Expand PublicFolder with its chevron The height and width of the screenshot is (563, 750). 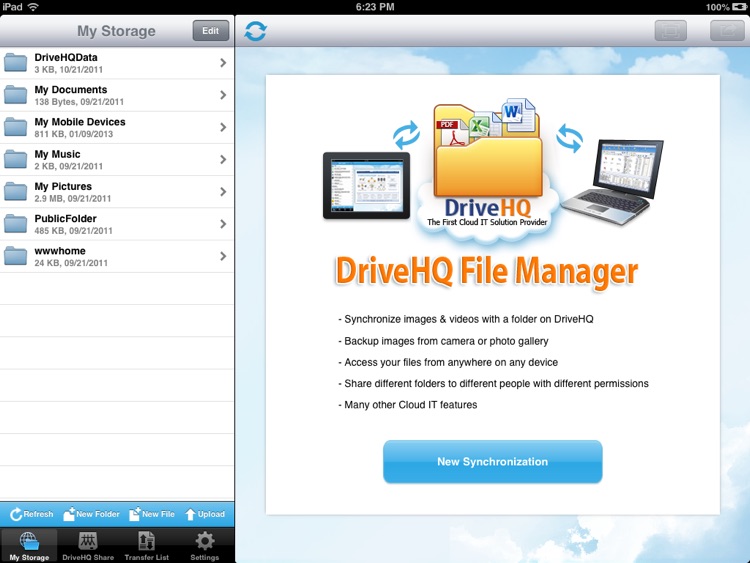coord(223,224)
